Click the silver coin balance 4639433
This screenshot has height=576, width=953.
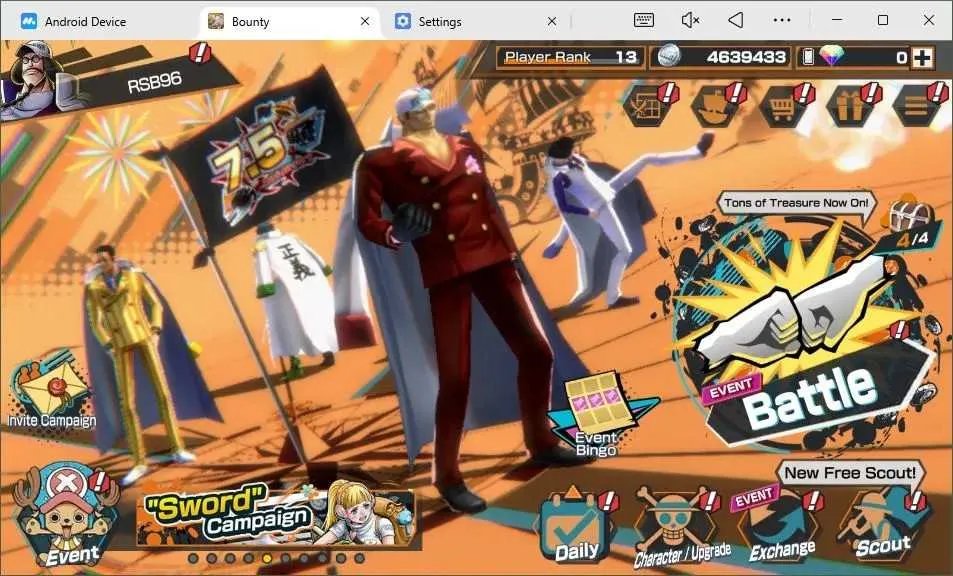coord(721,58)
